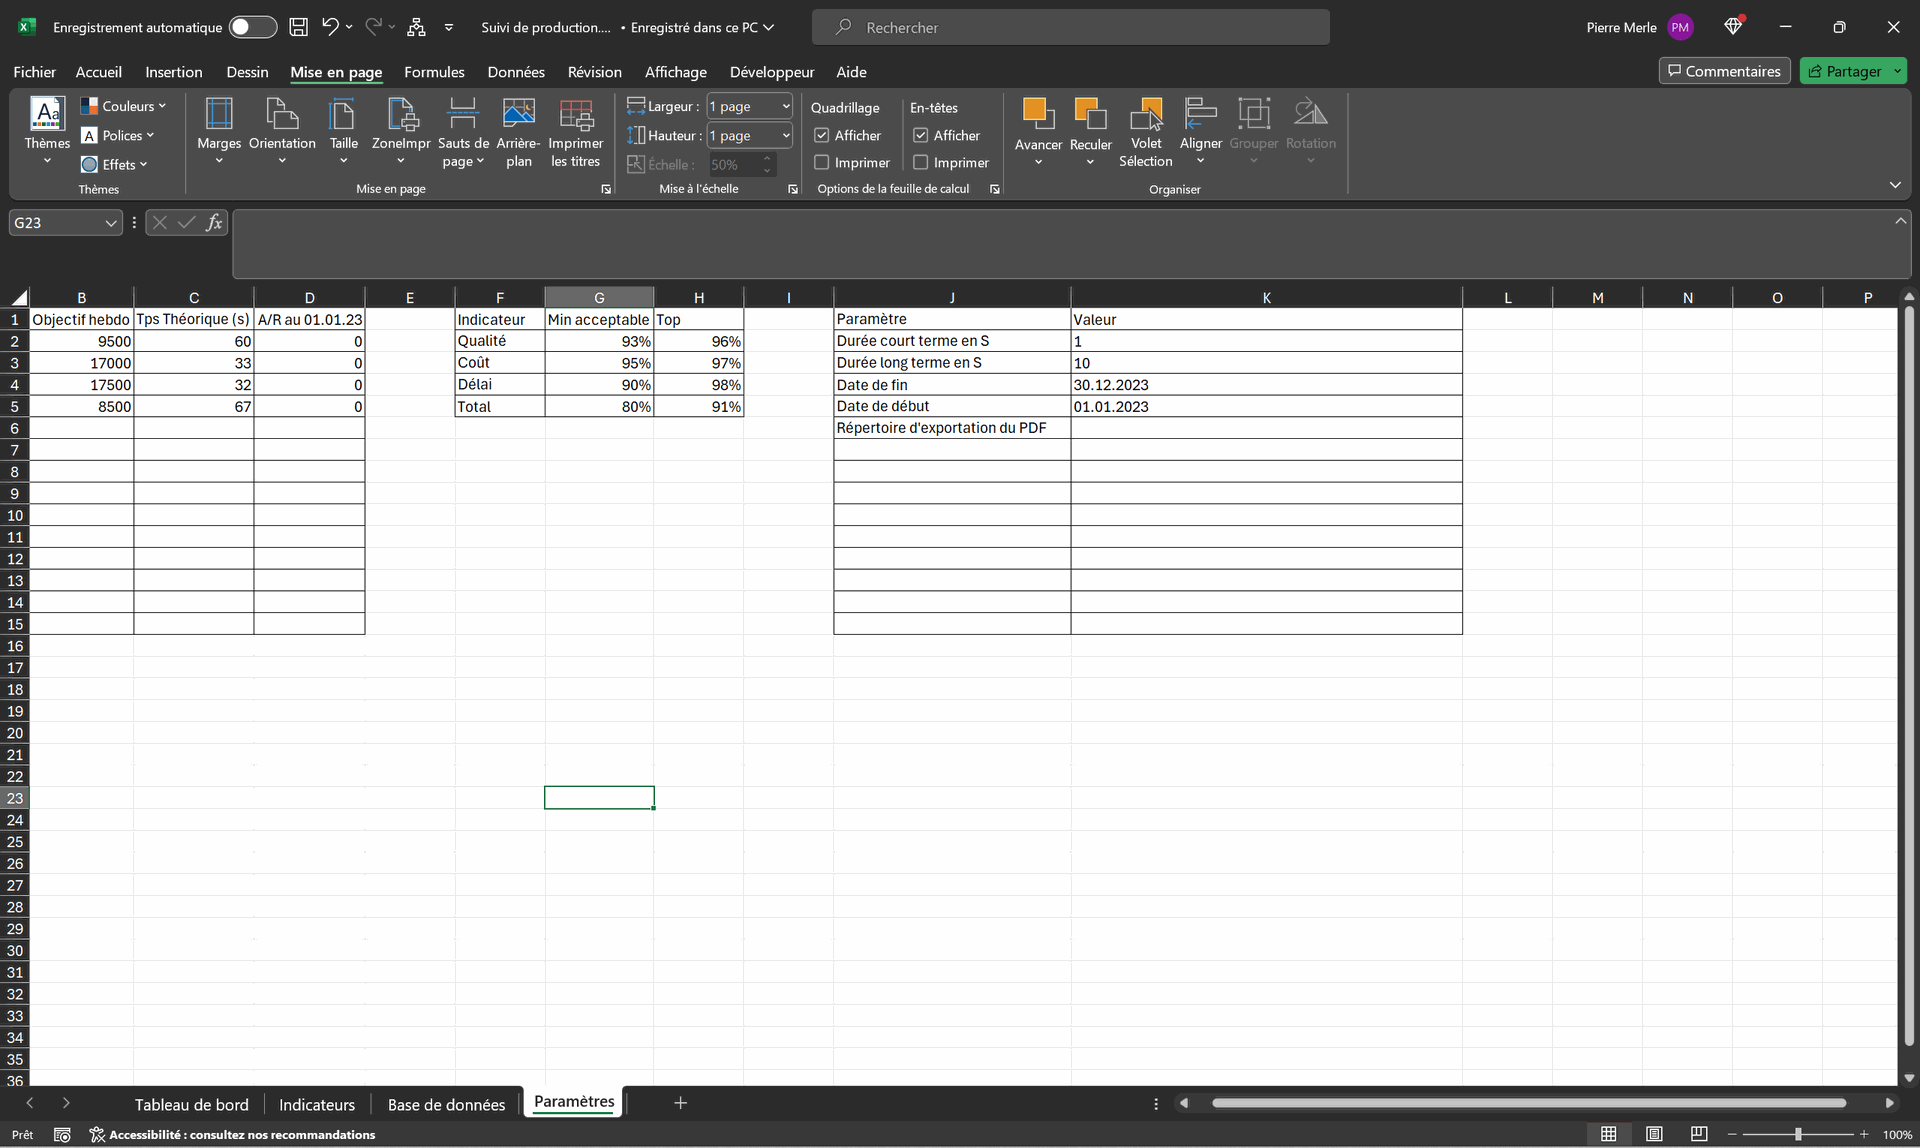Open the Tableau de bord sheet
The height and width of the screenshot is (1148, 1920).
pos(192,1104)
